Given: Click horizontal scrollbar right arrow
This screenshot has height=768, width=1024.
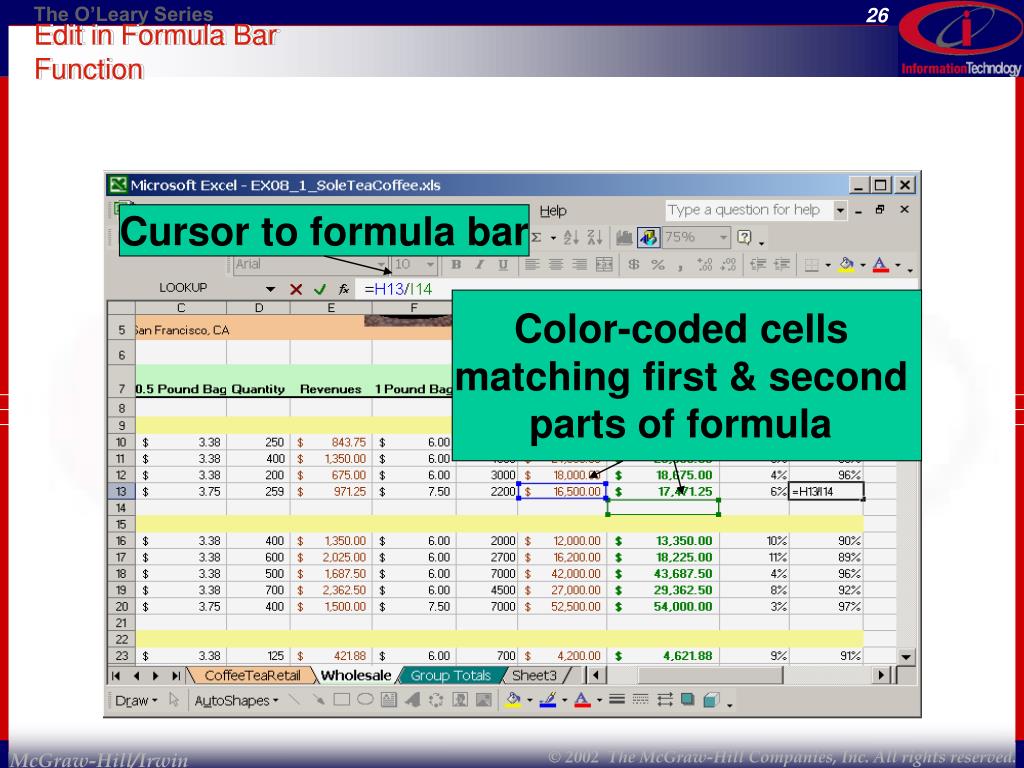Looking at the screenshot, I should click(x=881, y=675).
